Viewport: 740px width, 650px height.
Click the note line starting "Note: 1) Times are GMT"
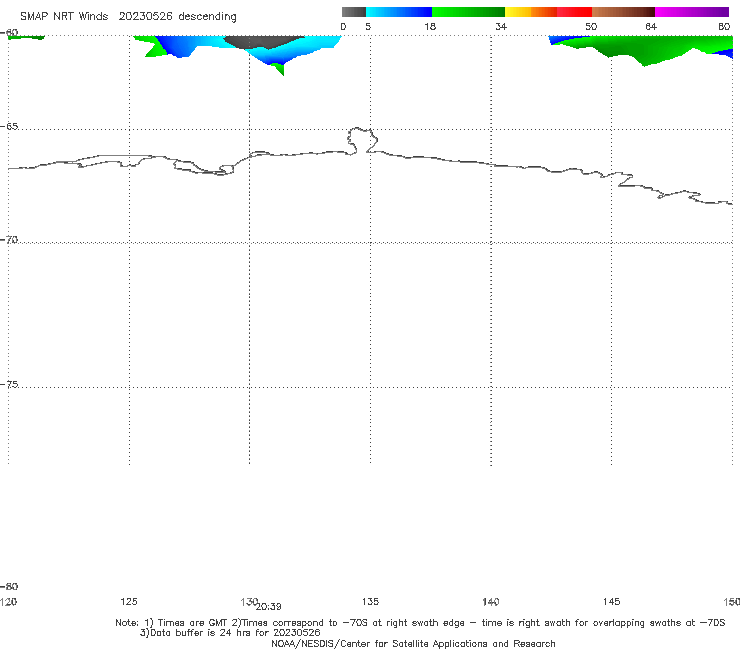coord(420,623)
